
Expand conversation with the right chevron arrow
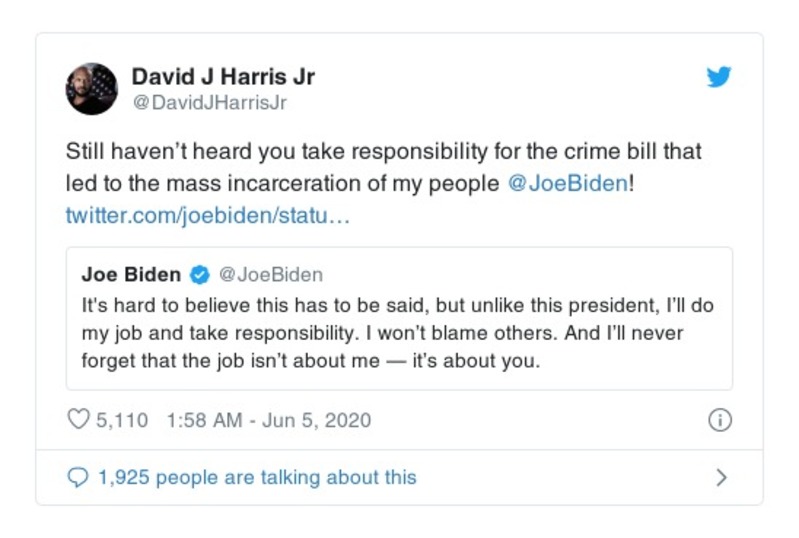click(x=721, y=478)
